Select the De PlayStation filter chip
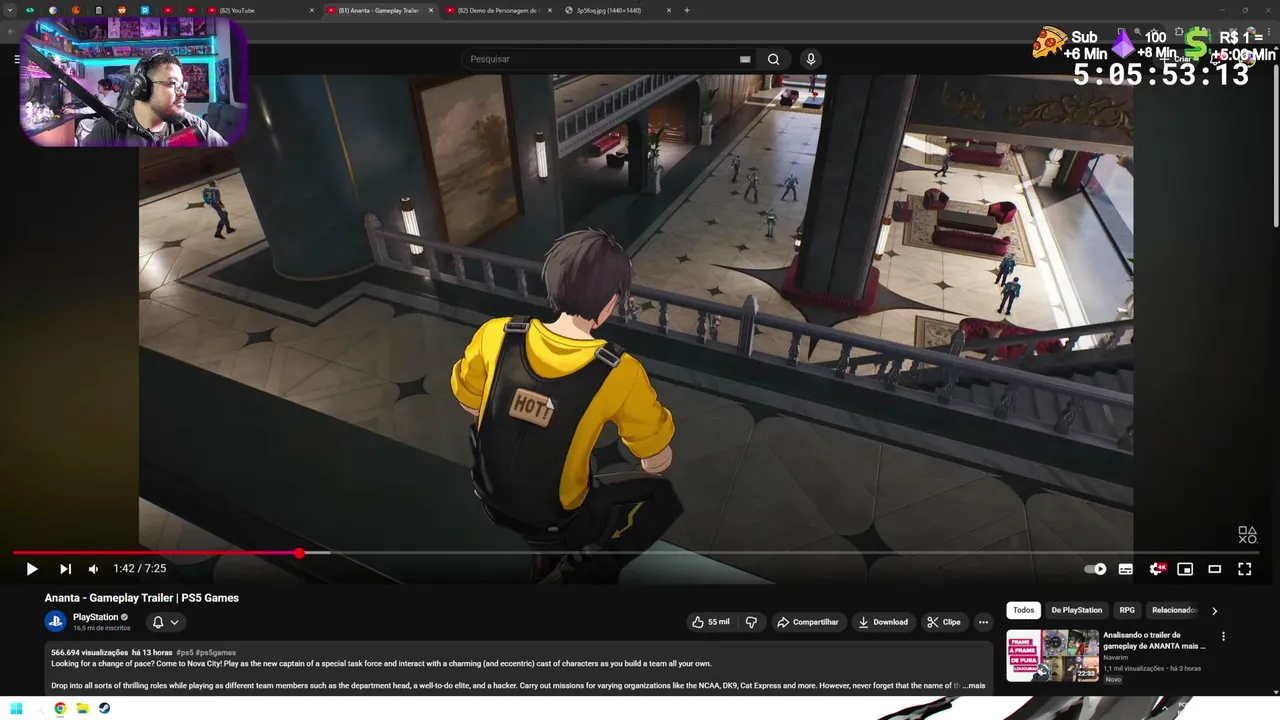 [1076, 610]
